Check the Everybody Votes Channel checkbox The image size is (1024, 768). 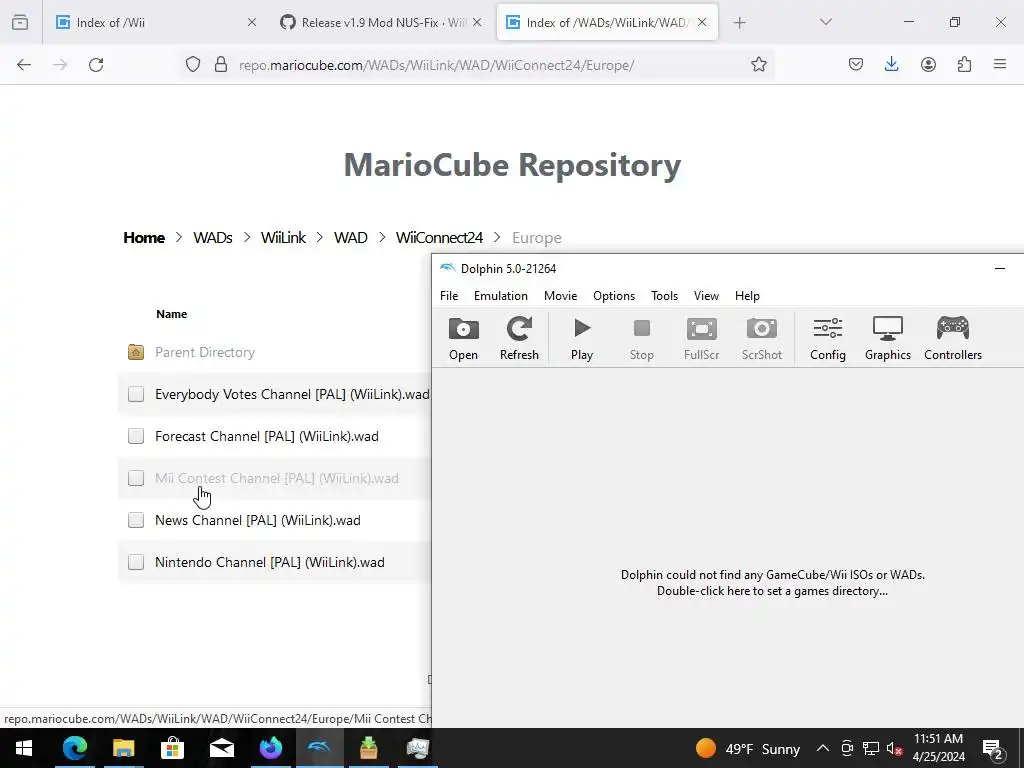[x=136, y=394]
